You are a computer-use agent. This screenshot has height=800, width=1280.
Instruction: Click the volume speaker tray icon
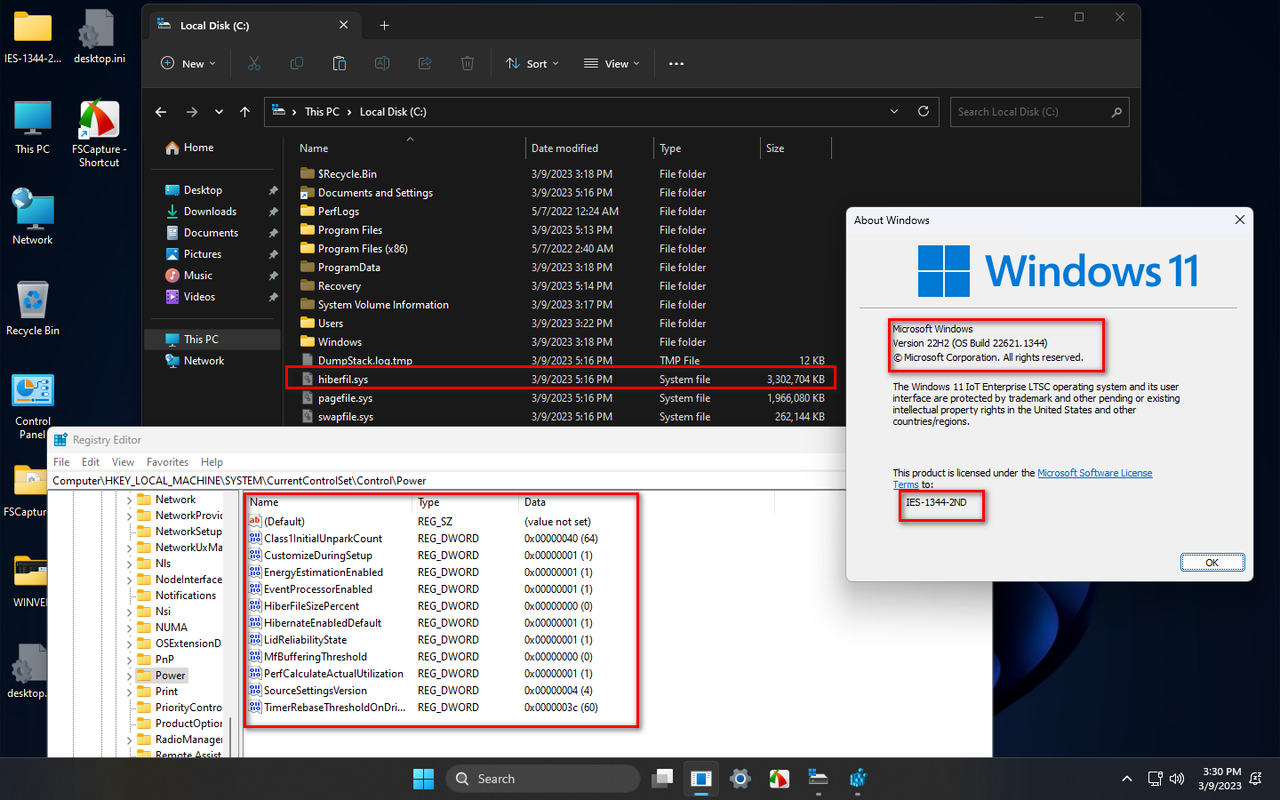[1177, 778]
